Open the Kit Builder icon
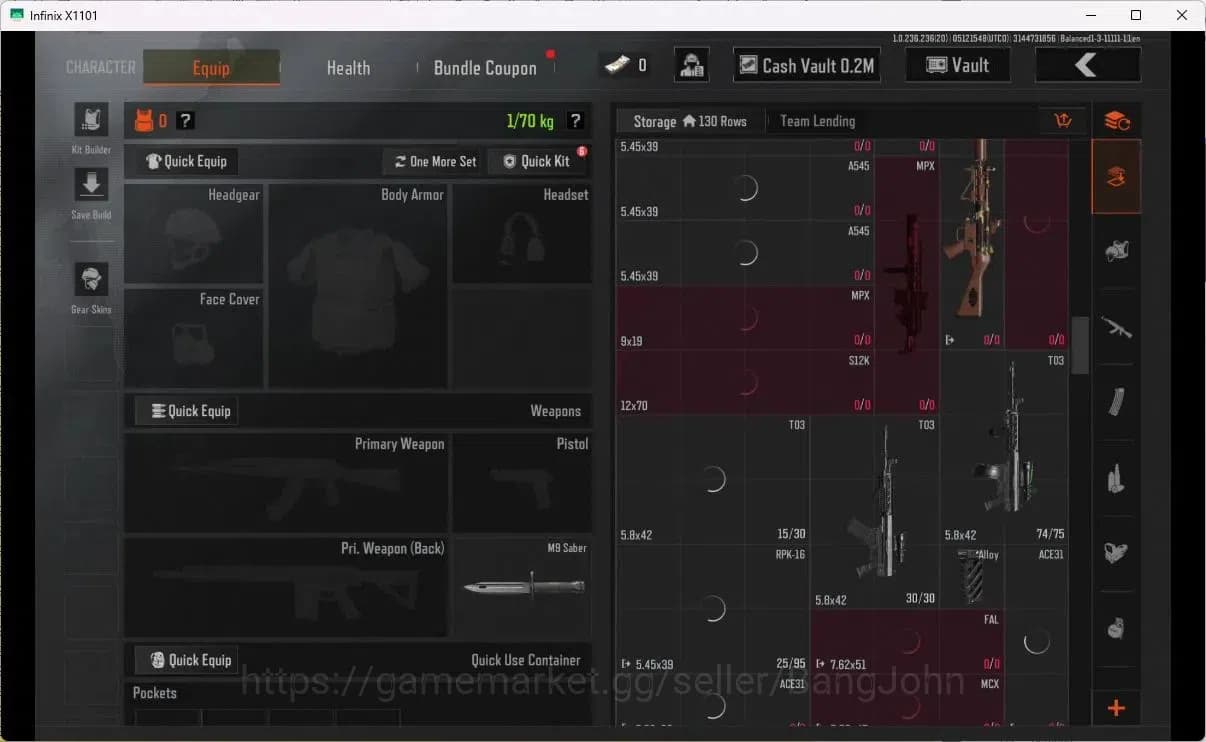 click(91, 120)
